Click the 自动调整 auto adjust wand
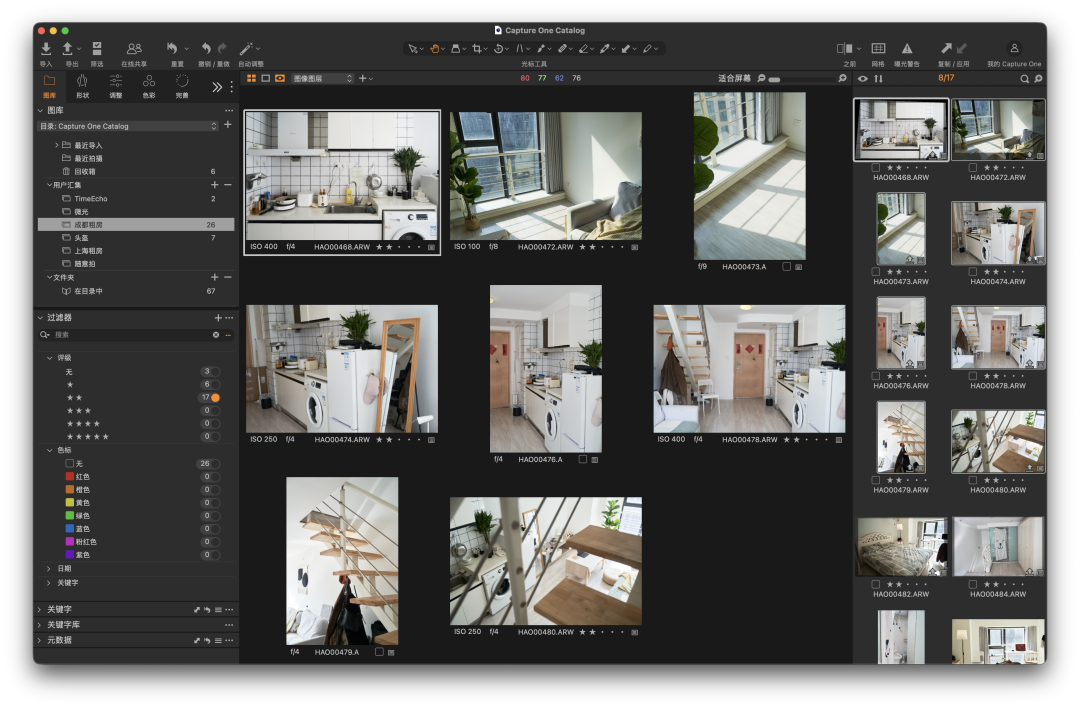The height and width of the screenshot is (708, 1080). click(x=246, y=48)
